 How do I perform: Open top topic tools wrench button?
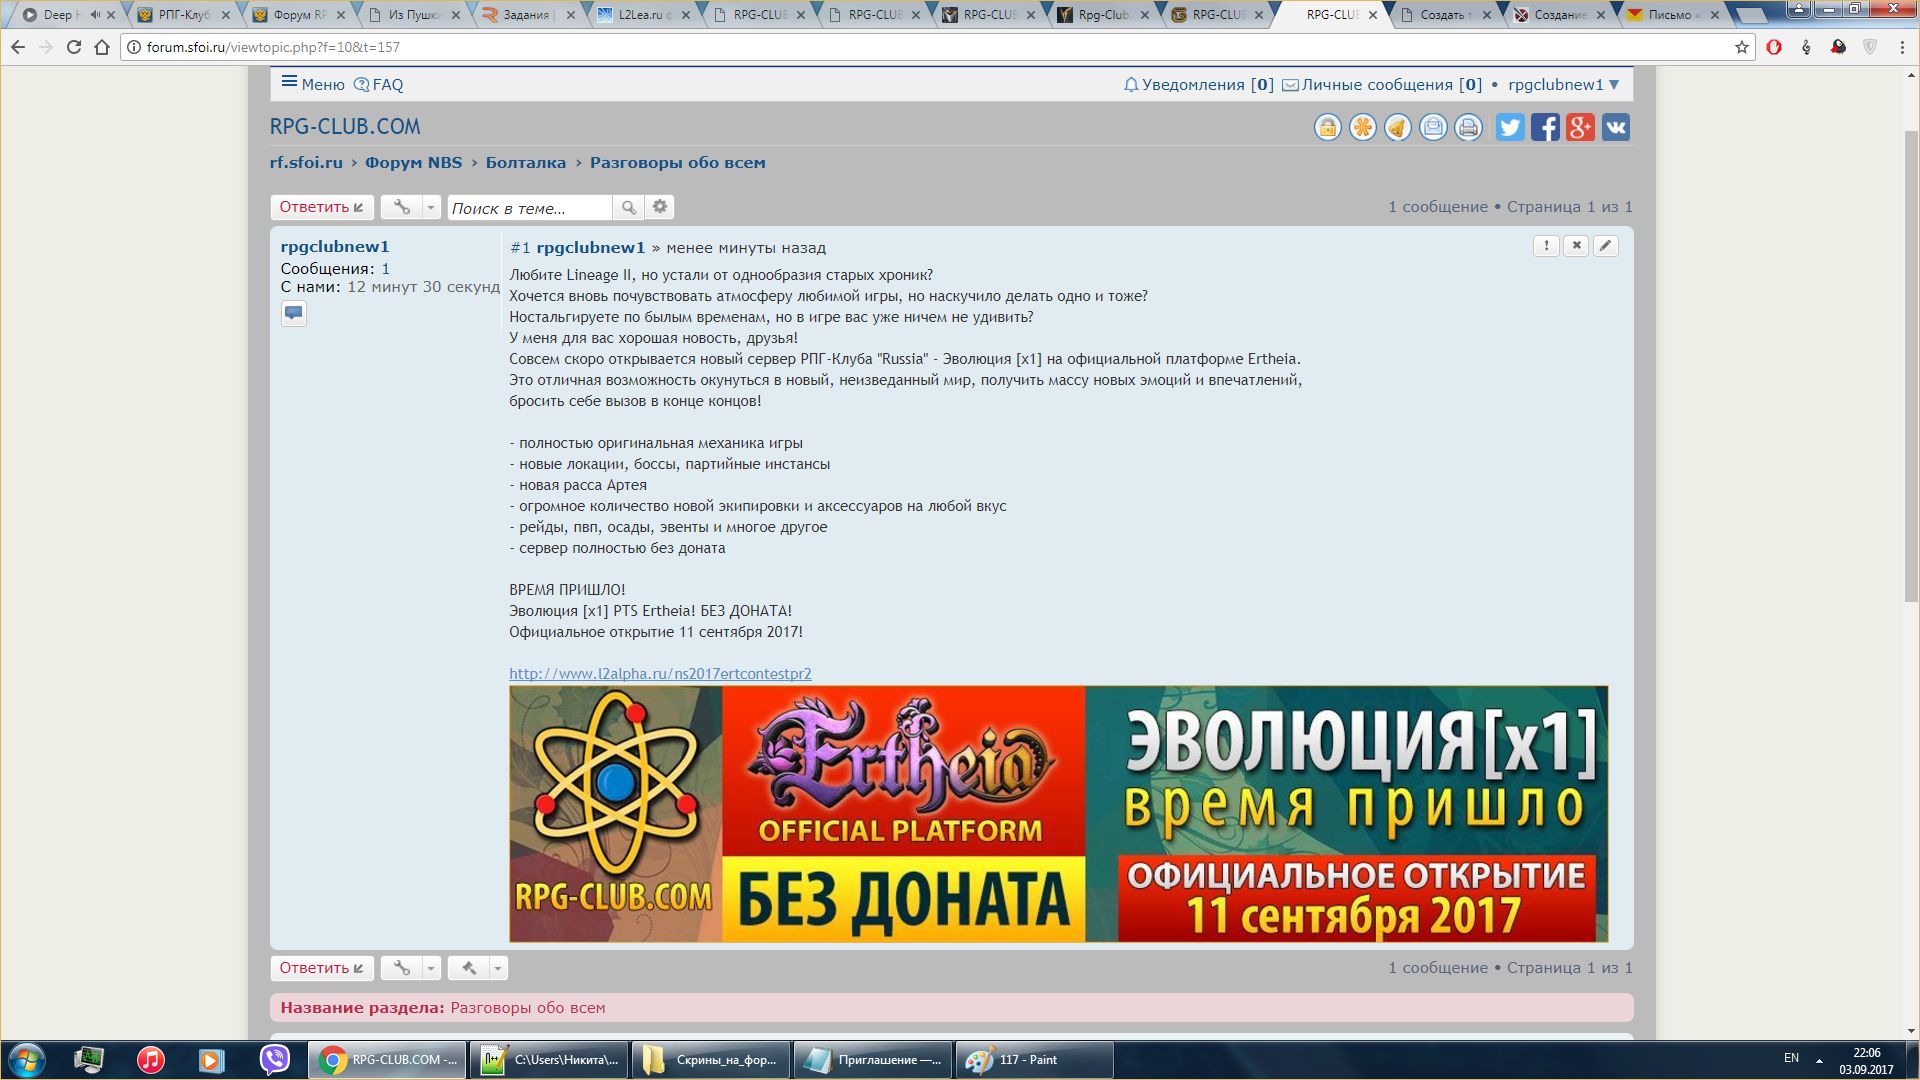click(x=401, y=207)
